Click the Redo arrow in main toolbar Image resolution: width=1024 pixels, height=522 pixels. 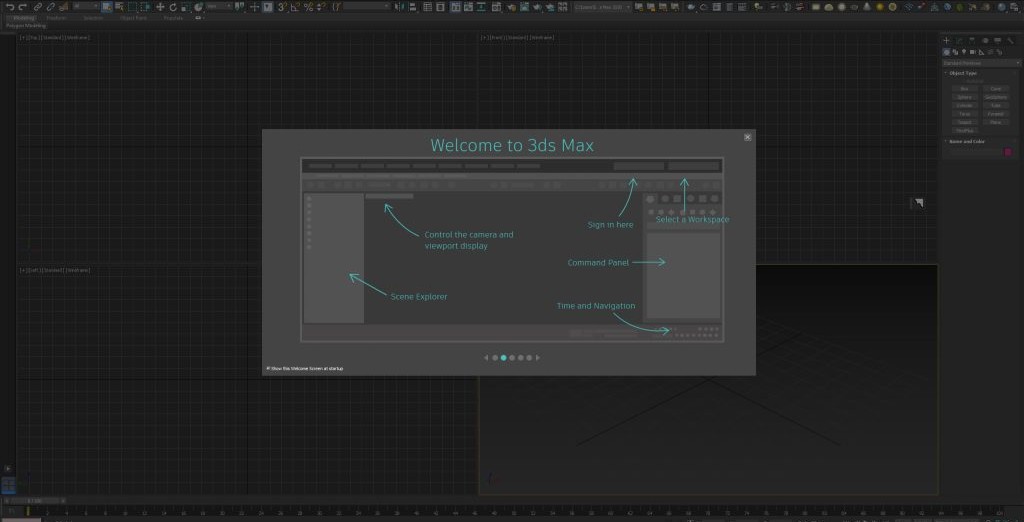(22, 7)
